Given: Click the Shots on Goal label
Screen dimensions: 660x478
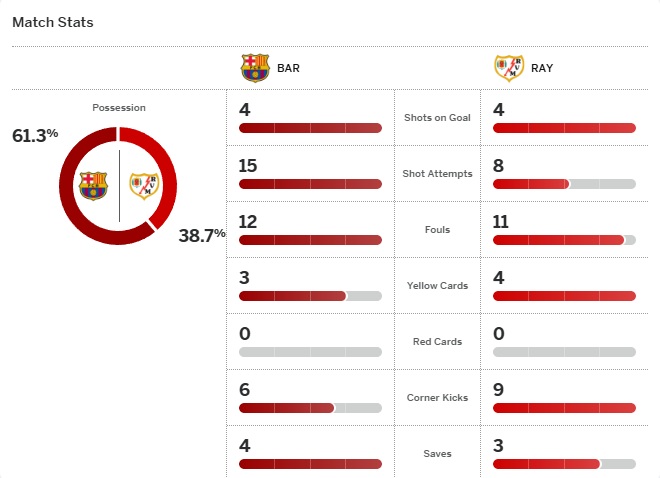Looking at the screenshot, I should point(437,118).
